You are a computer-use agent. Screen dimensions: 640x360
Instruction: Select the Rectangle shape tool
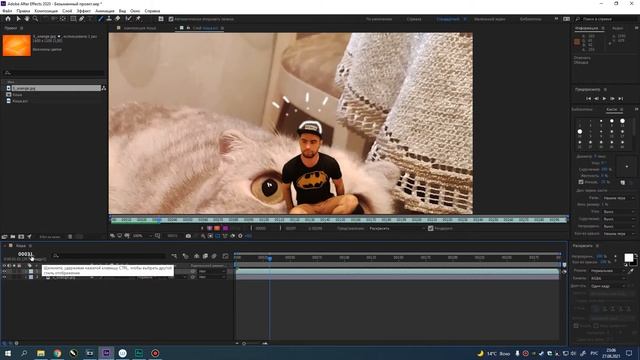click(x=73, y=19)
